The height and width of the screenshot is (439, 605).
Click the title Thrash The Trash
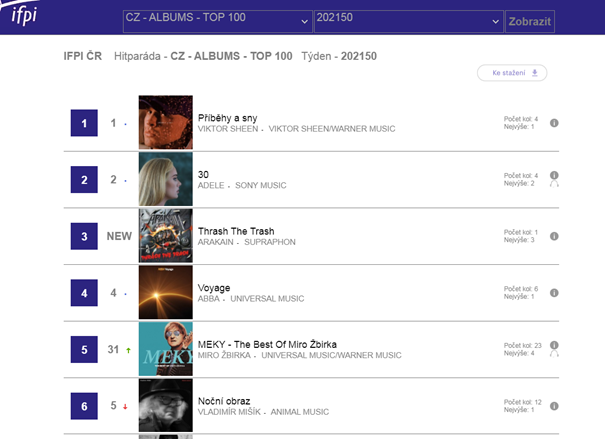point(236,231)
